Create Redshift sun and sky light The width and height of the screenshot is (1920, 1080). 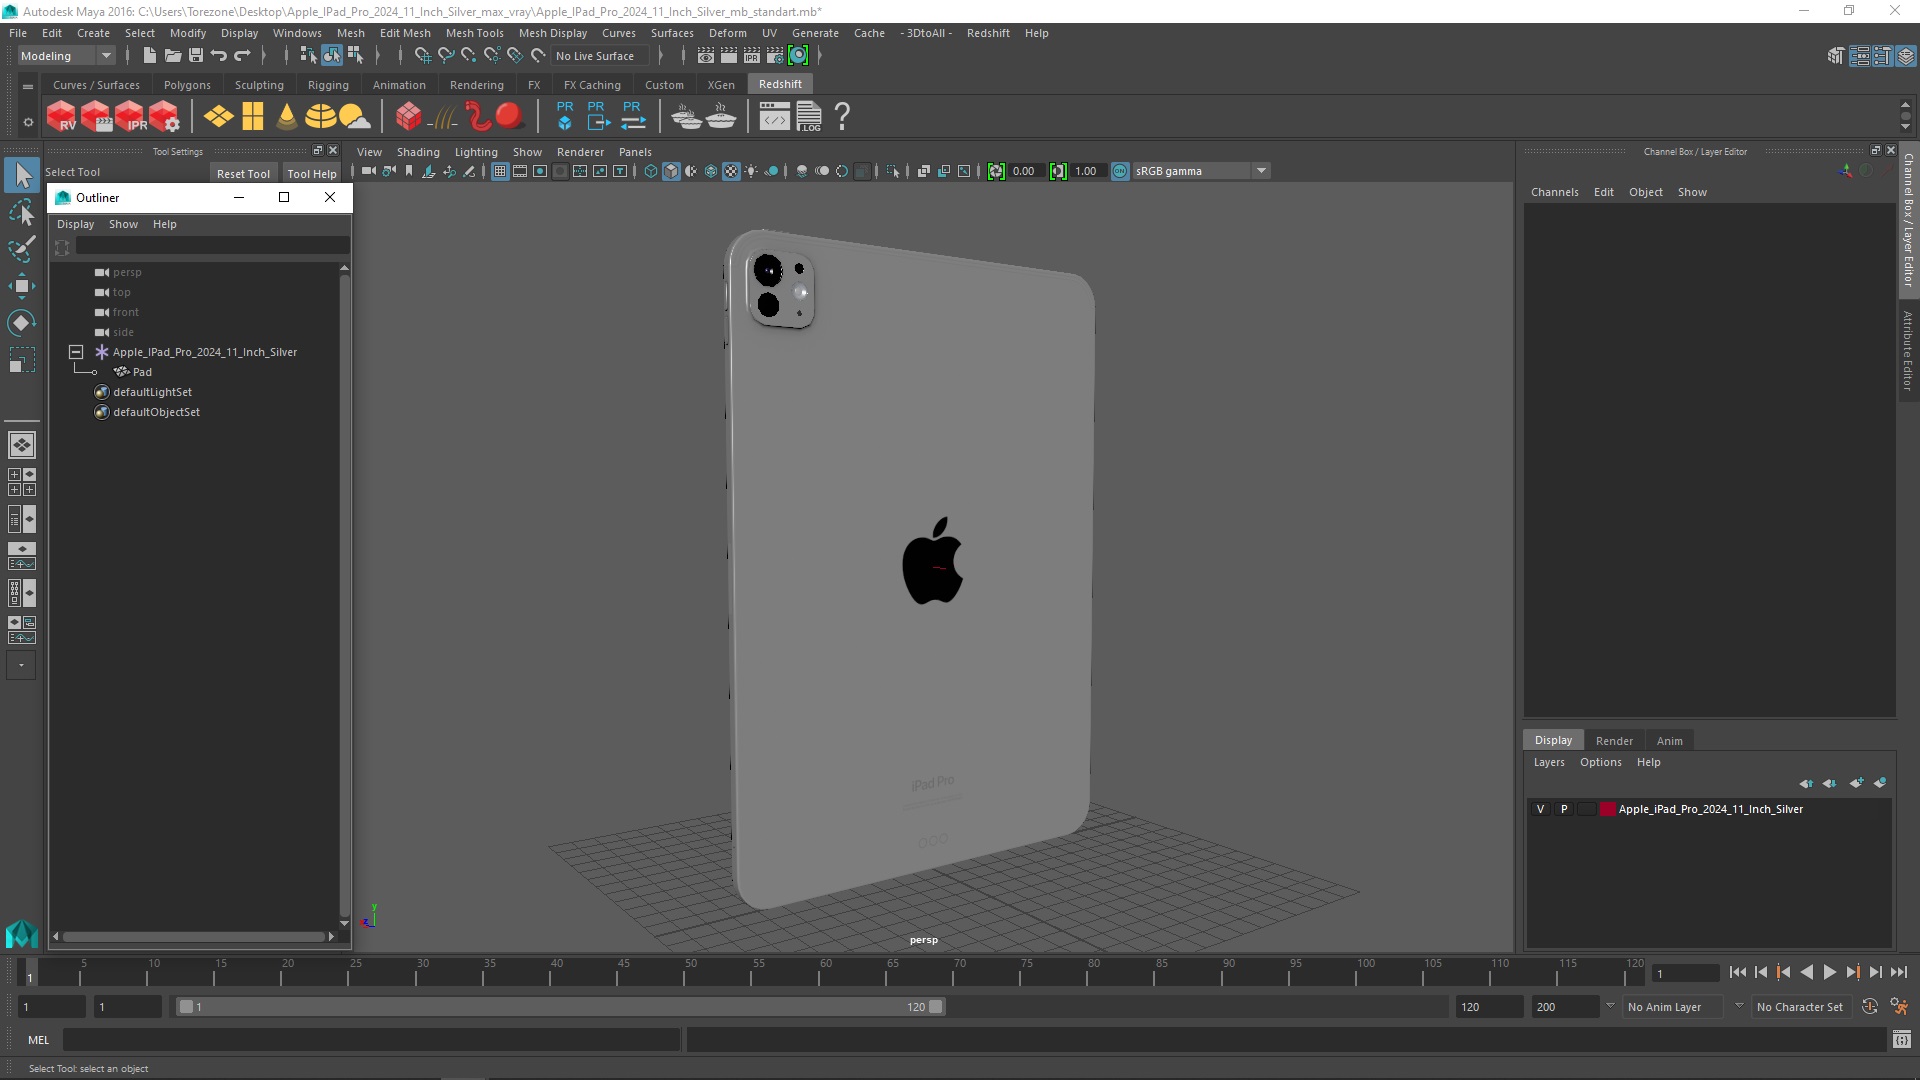coord(355,117)
